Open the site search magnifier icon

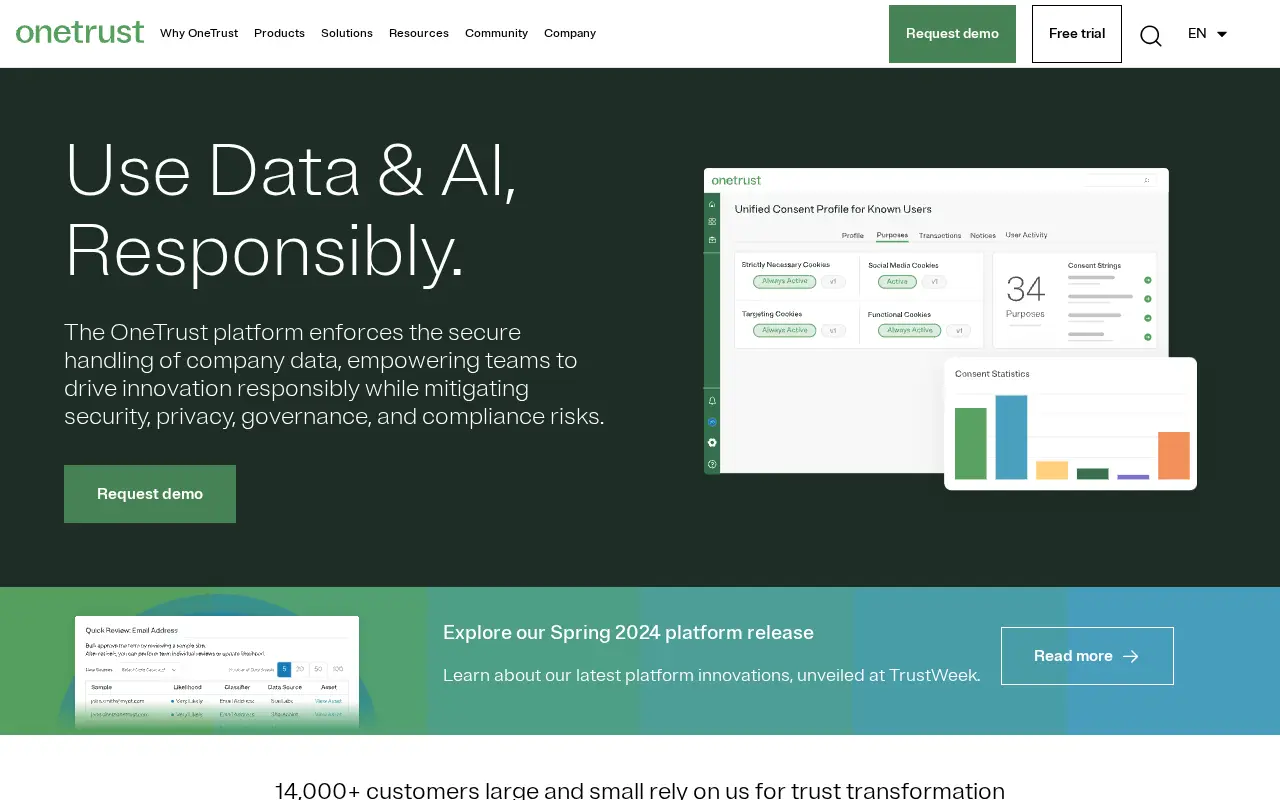pyautogui.click(x=1151, y=35)
